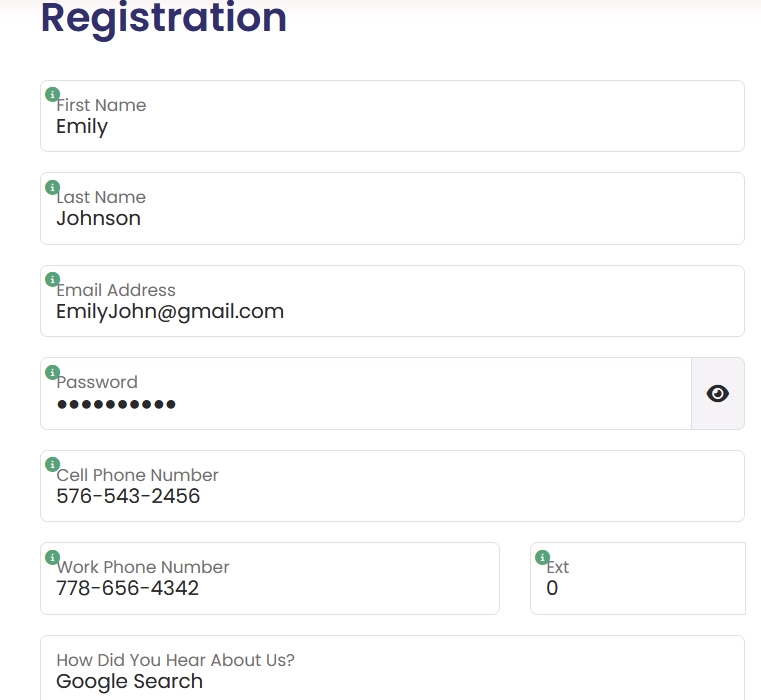This screenshot has width=761, height=700.
Task: Click the info icon beside Email Address
Action: pyautogui.click(x=52, y=279)
